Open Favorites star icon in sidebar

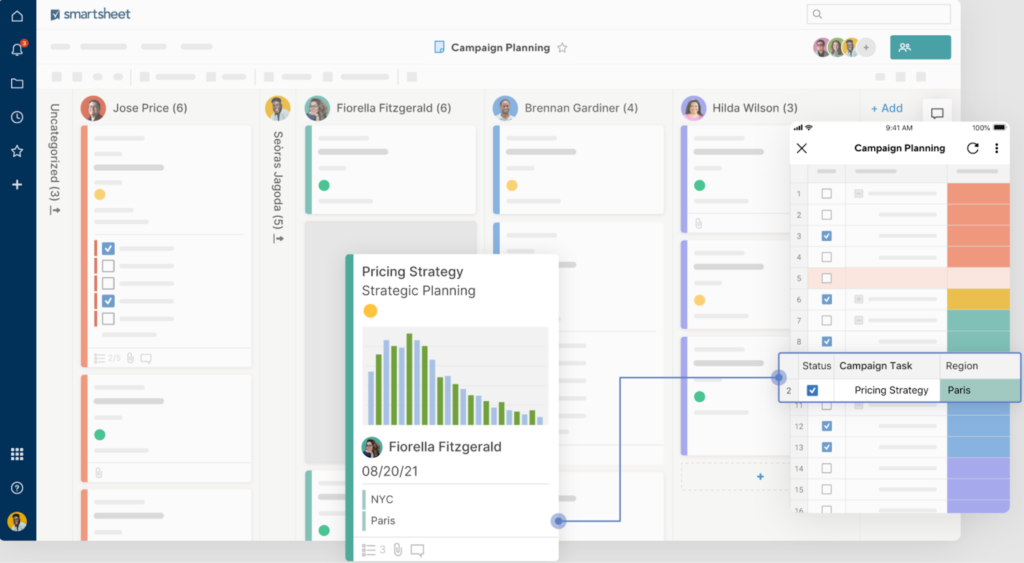(x=17, y=151)
